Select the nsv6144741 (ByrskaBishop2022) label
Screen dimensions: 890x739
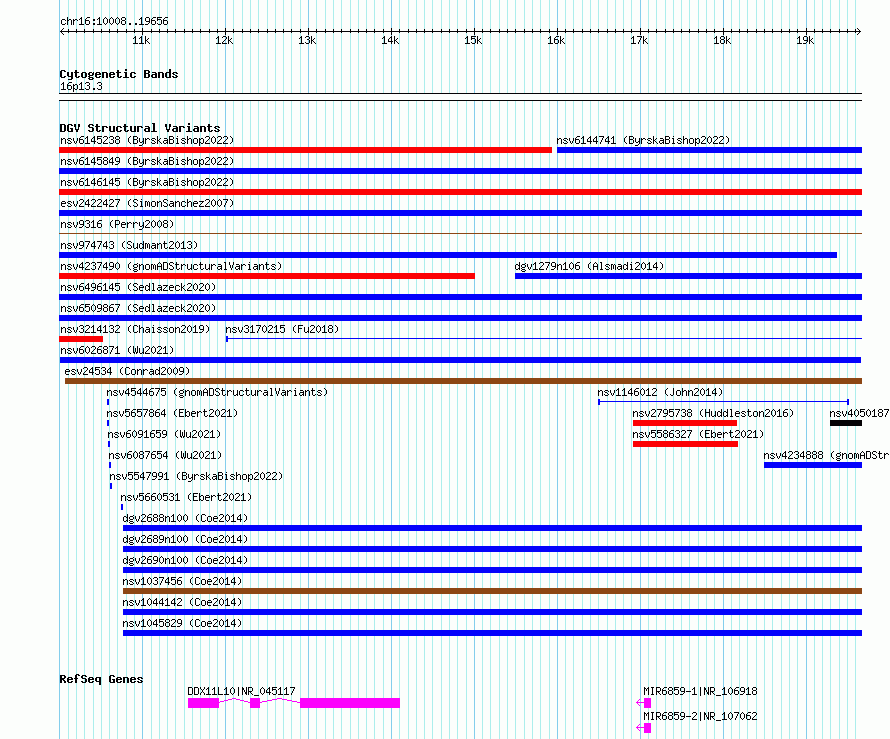[x=643, y=140]
